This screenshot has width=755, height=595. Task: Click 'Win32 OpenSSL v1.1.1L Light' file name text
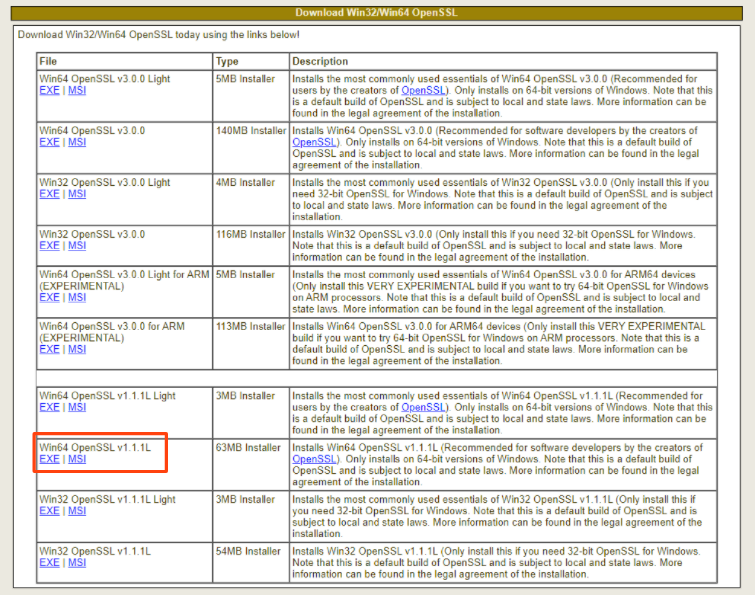[107, 500]
